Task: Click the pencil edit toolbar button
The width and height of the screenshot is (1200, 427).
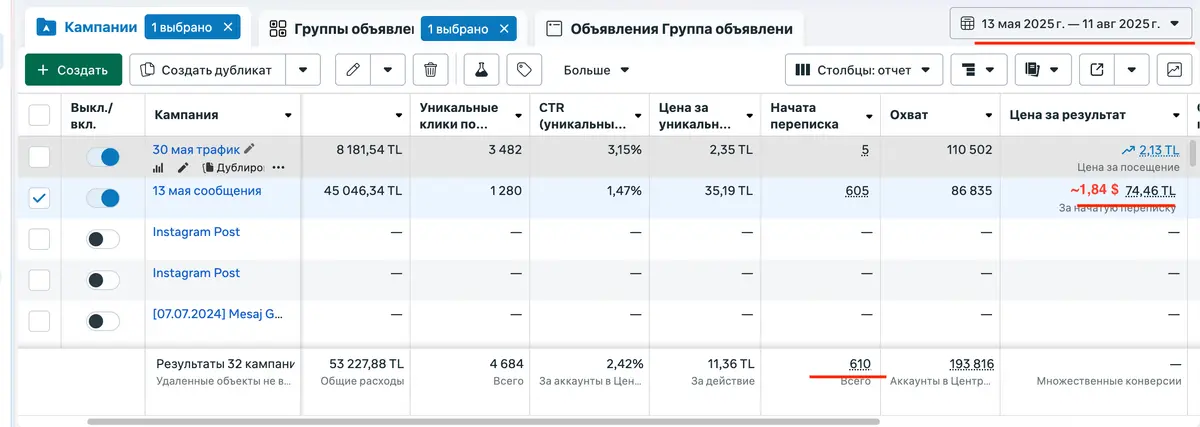Action: (x=352, y=70)
